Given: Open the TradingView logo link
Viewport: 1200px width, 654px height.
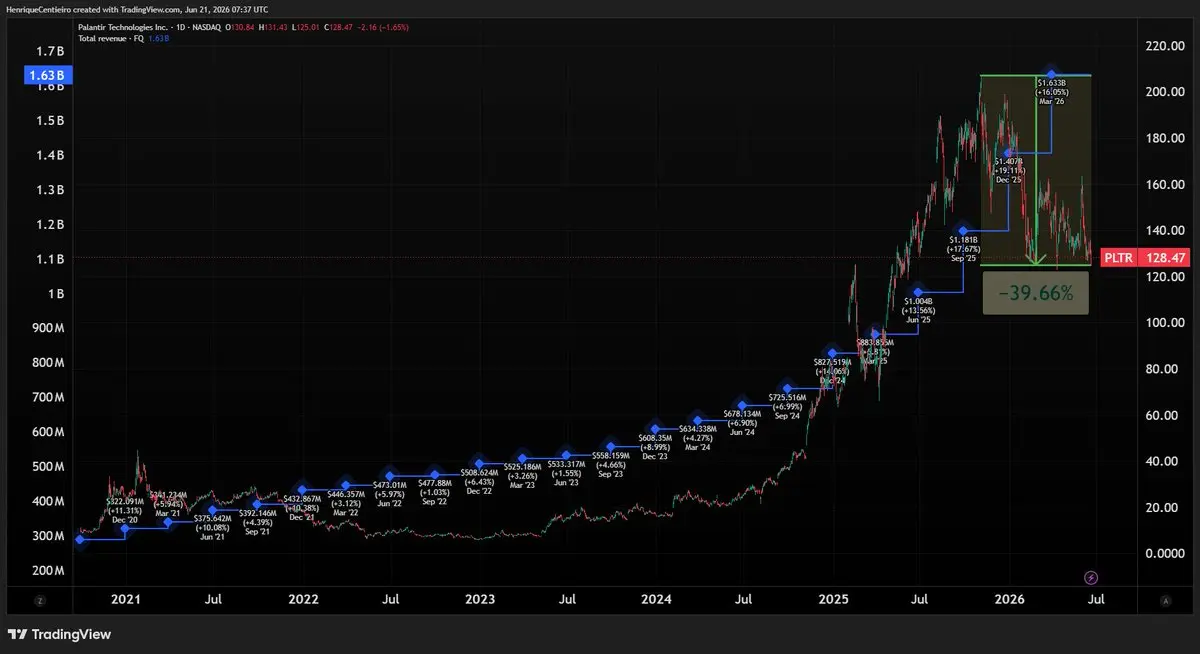Looking at the screenshot, I should coord(59,634).
